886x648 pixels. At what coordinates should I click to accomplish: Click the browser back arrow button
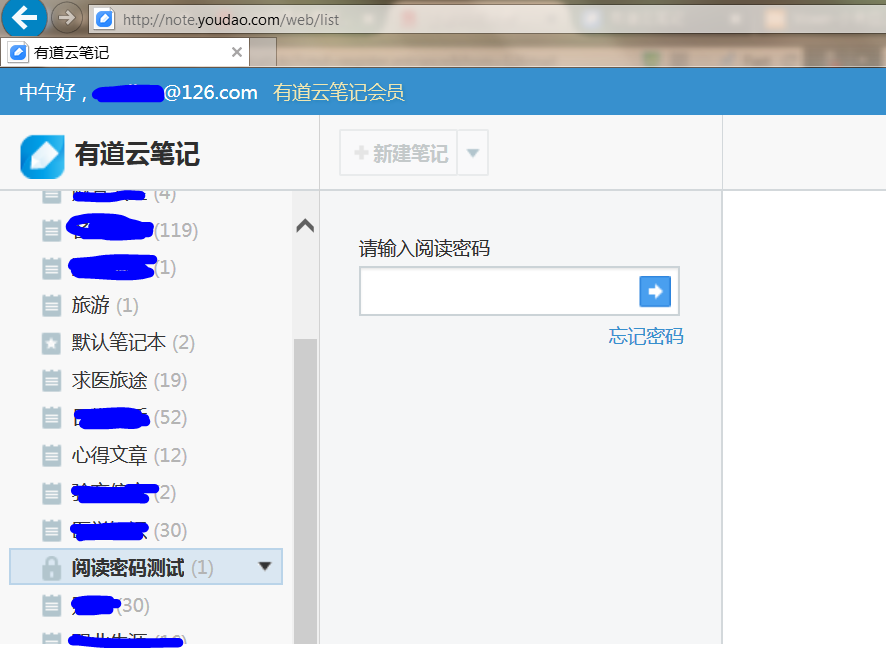pyautogui.click(x=24, y=18)
